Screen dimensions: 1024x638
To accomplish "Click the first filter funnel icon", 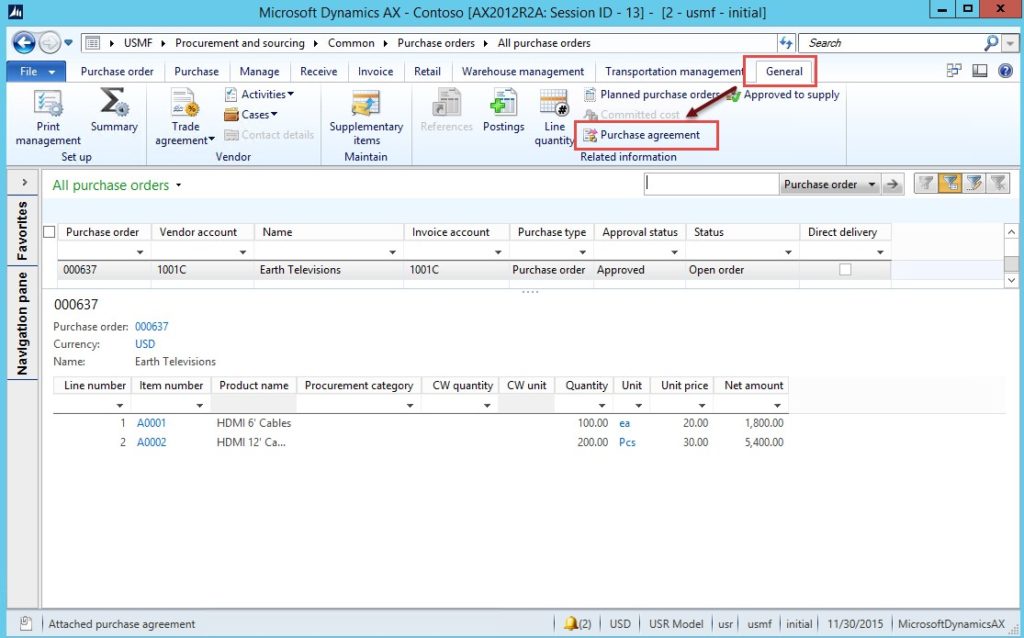I will [x=925, y=184].
